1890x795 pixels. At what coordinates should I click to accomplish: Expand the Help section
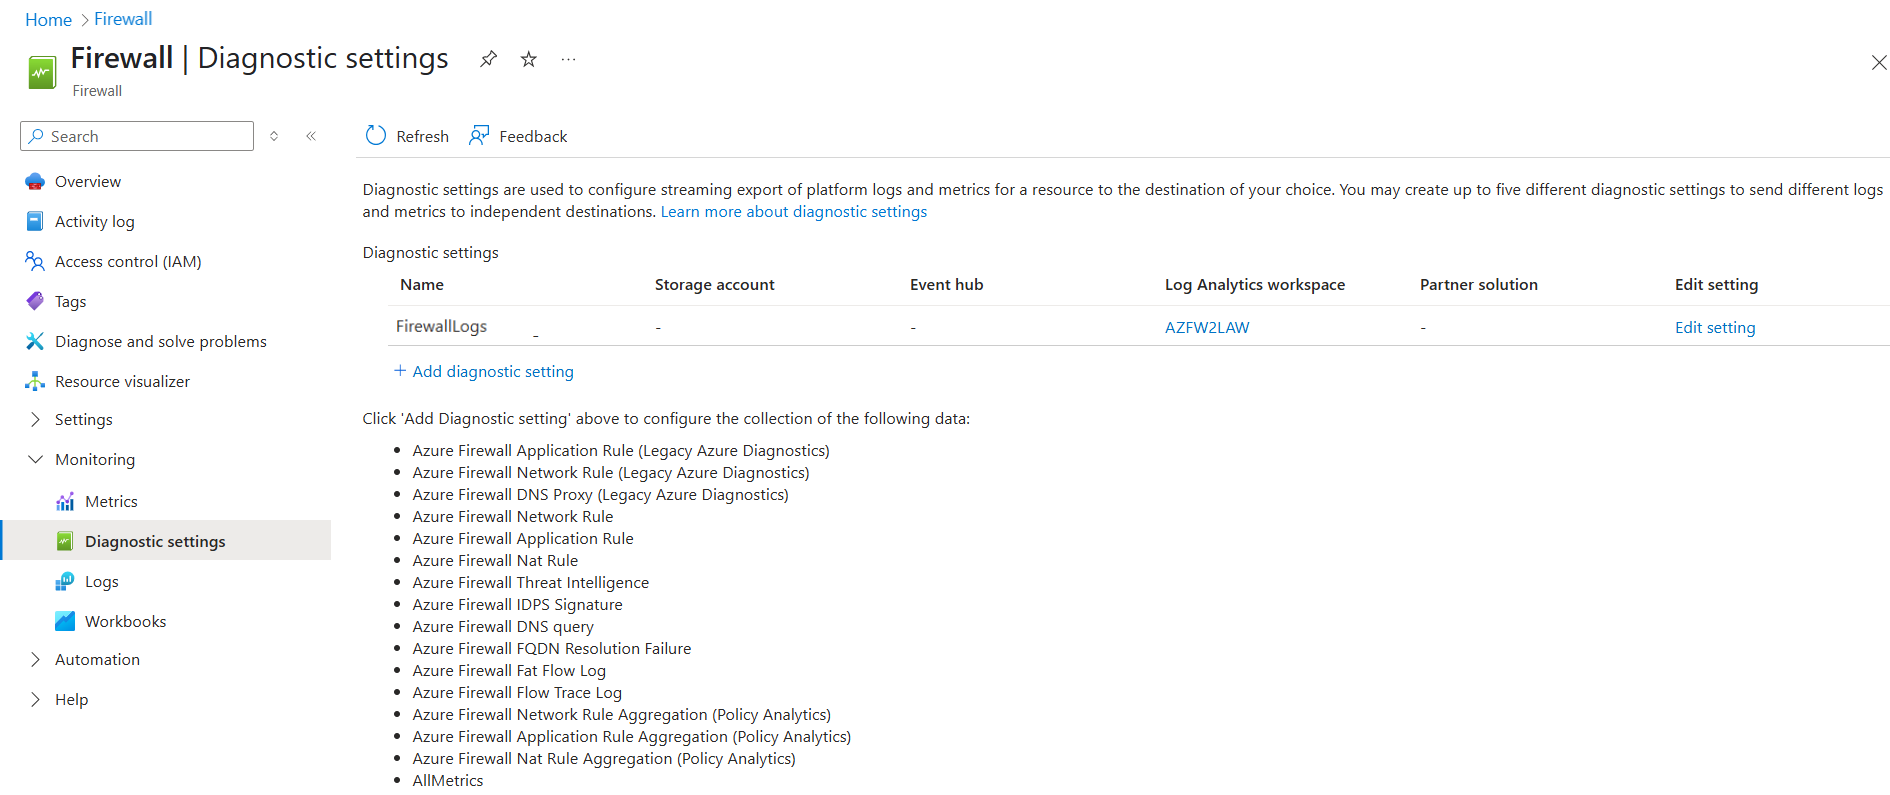point(35,700)
